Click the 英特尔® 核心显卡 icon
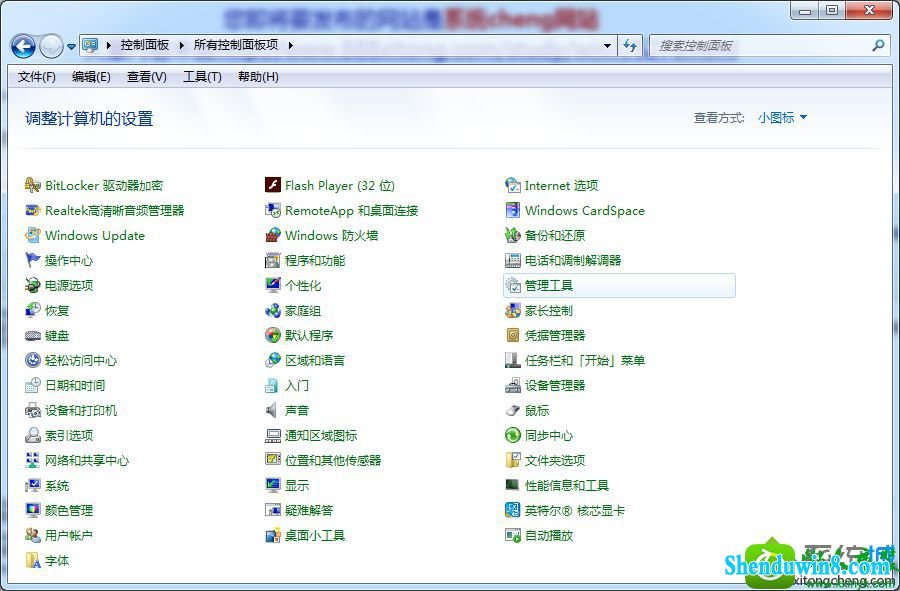This screenshot has height=591, width=900. (513, 510)
